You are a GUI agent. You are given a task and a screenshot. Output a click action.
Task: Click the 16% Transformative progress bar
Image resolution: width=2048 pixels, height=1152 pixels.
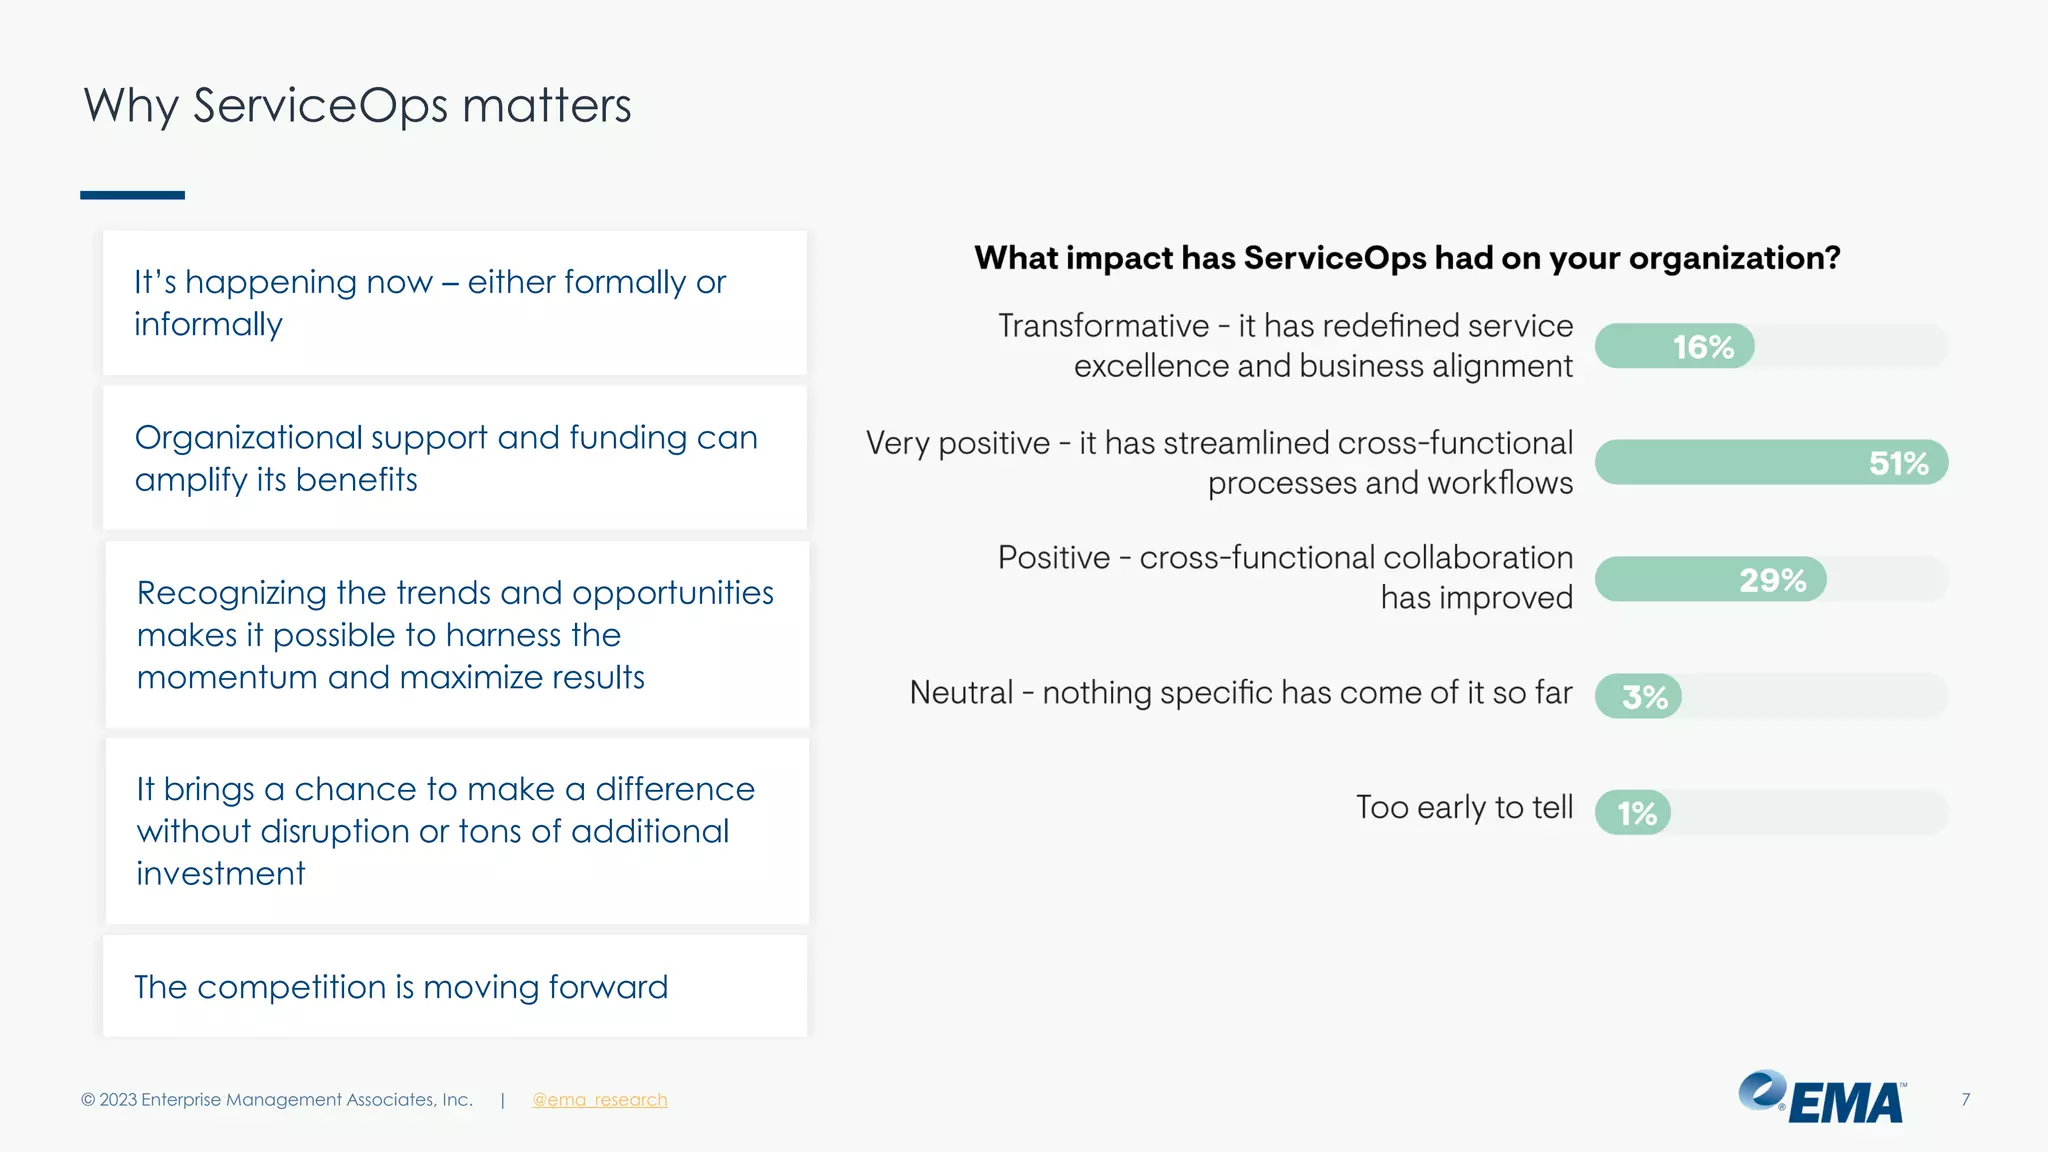point(1675,347)
